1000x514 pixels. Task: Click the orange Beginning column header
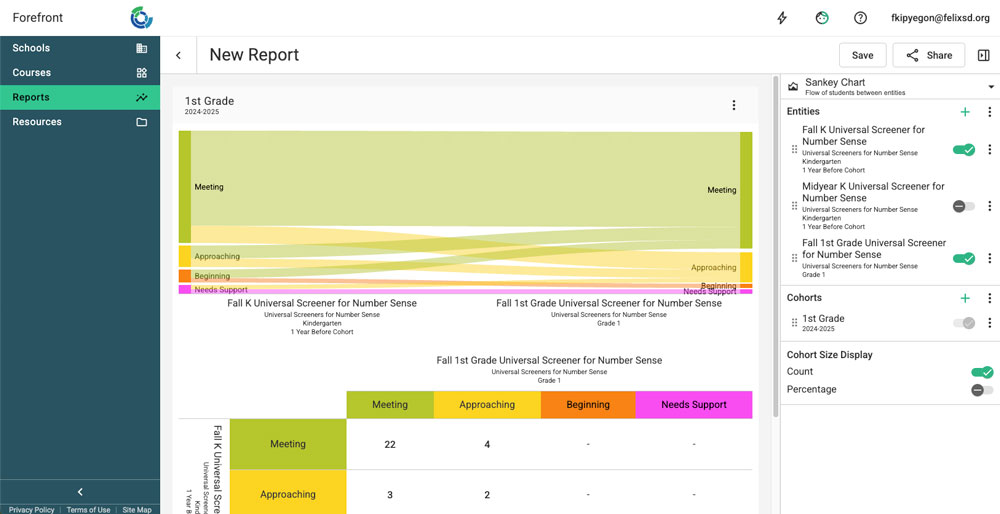point(588,405)
